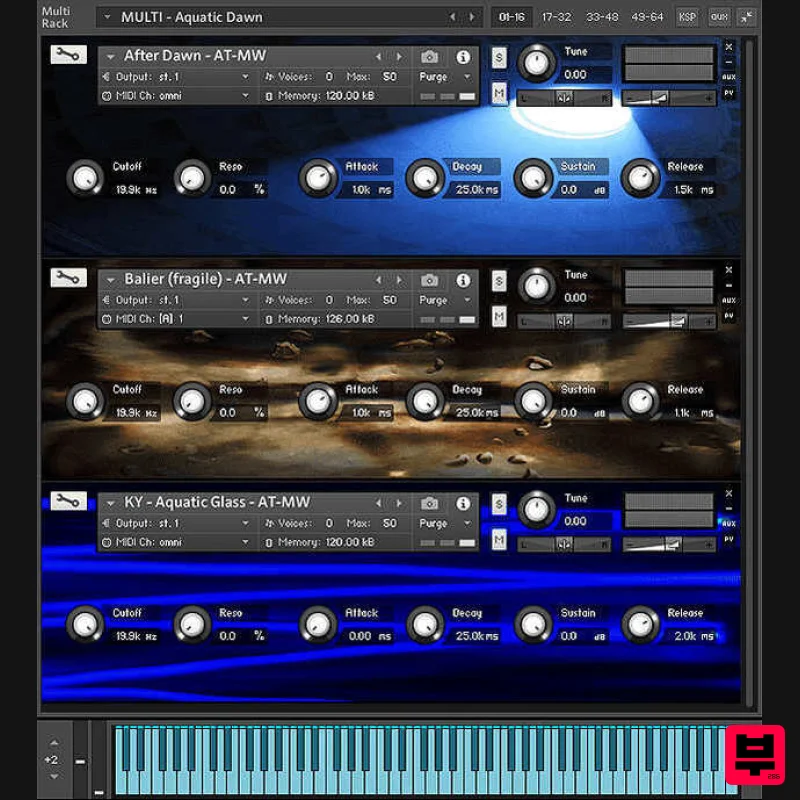The width and height of the screenshot is (800, 800).
Task: Purge samples for After Dawn
Action: tap(432, 75)
